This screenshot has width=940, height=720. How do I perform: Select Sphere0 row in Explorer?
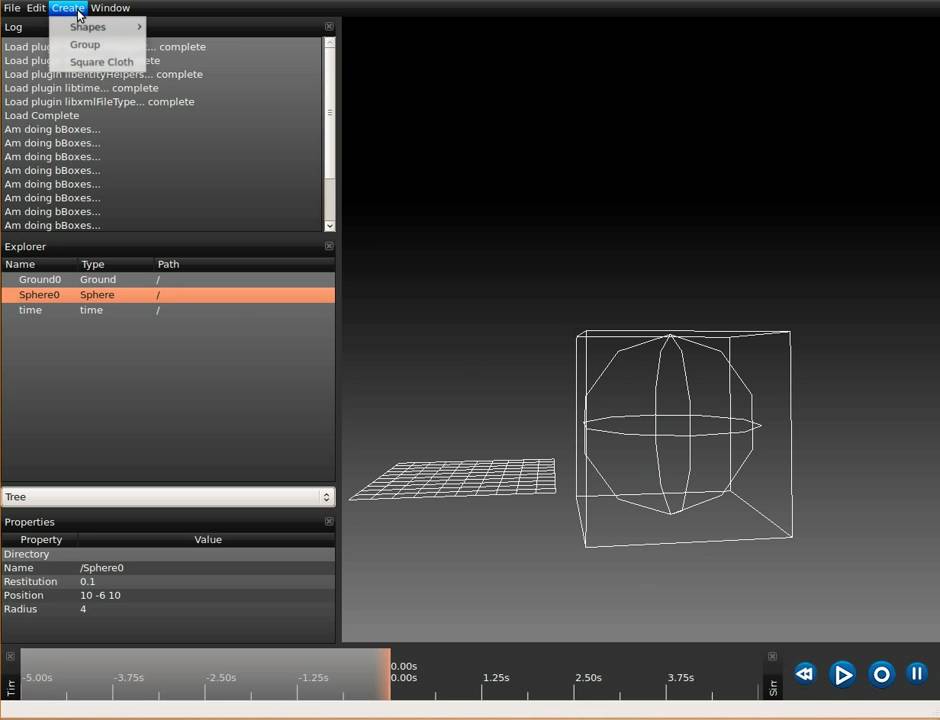pyautogui.click(x=168, y=295)
